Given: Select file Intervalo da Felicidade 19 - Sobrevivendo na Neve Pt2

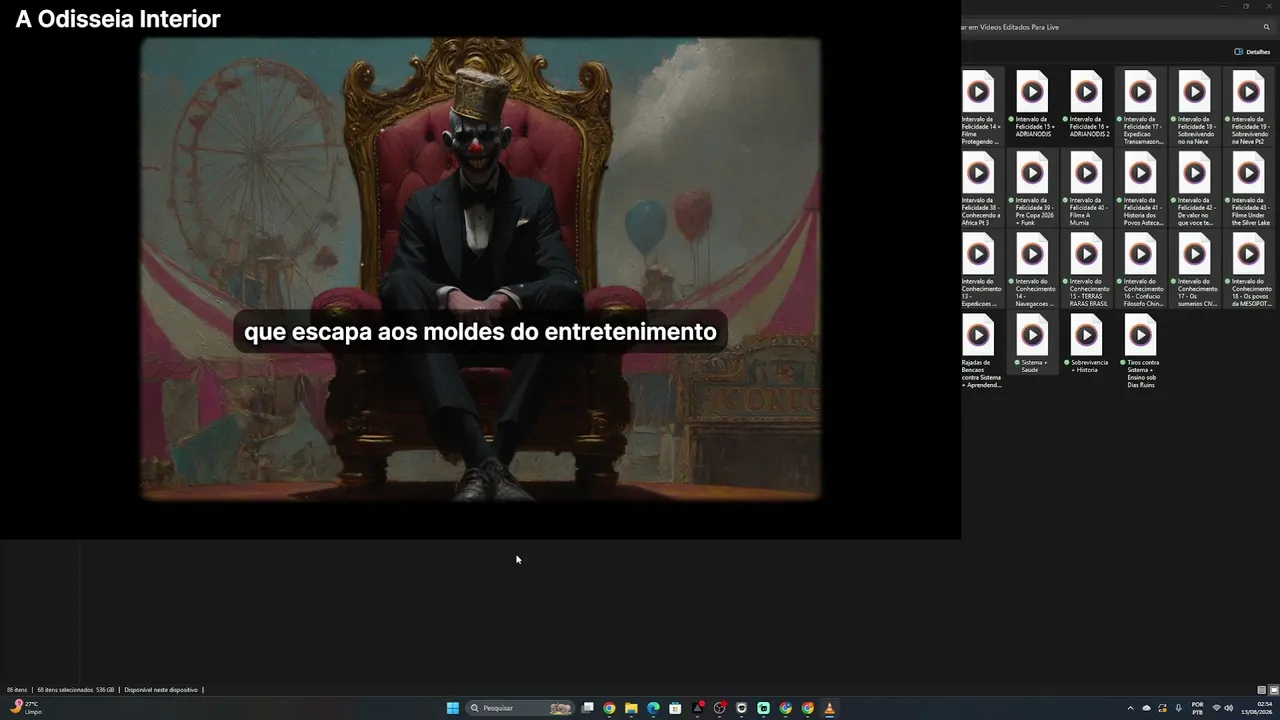Looking at the screenshot, I should coord(1249,108).
